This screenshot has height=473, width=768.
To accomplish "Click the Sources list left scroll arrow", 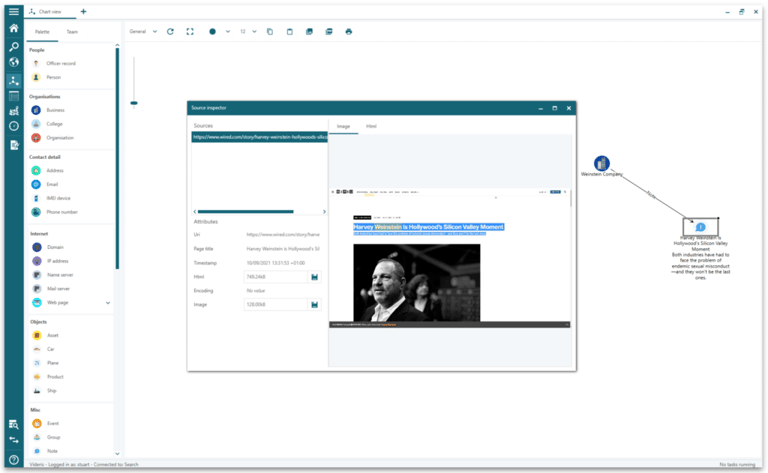I will (x=195, y=212).
